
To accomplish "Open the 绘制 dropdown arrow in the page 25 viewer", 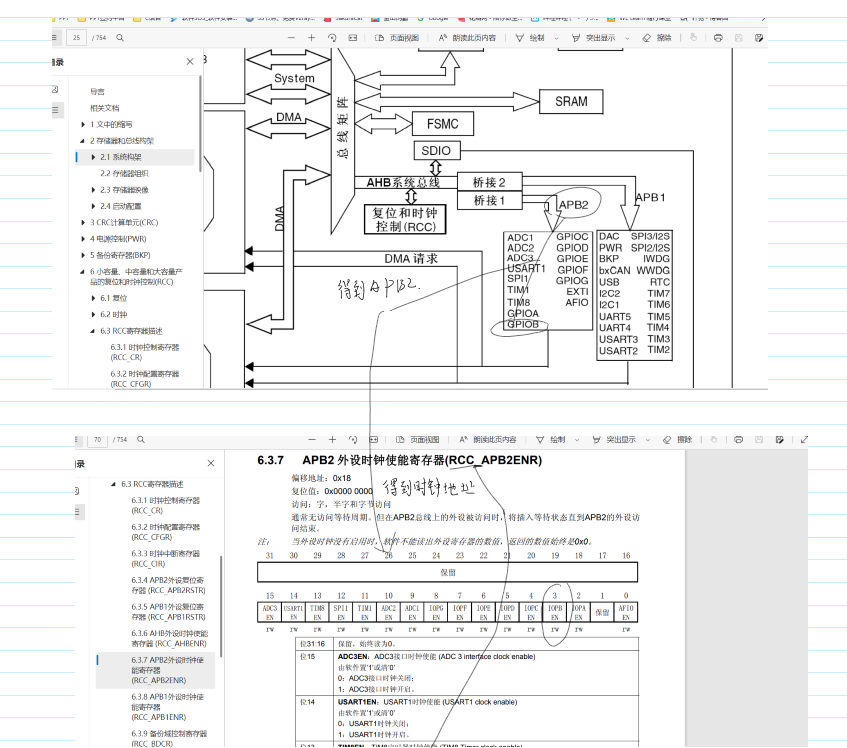I will [557, 38].
